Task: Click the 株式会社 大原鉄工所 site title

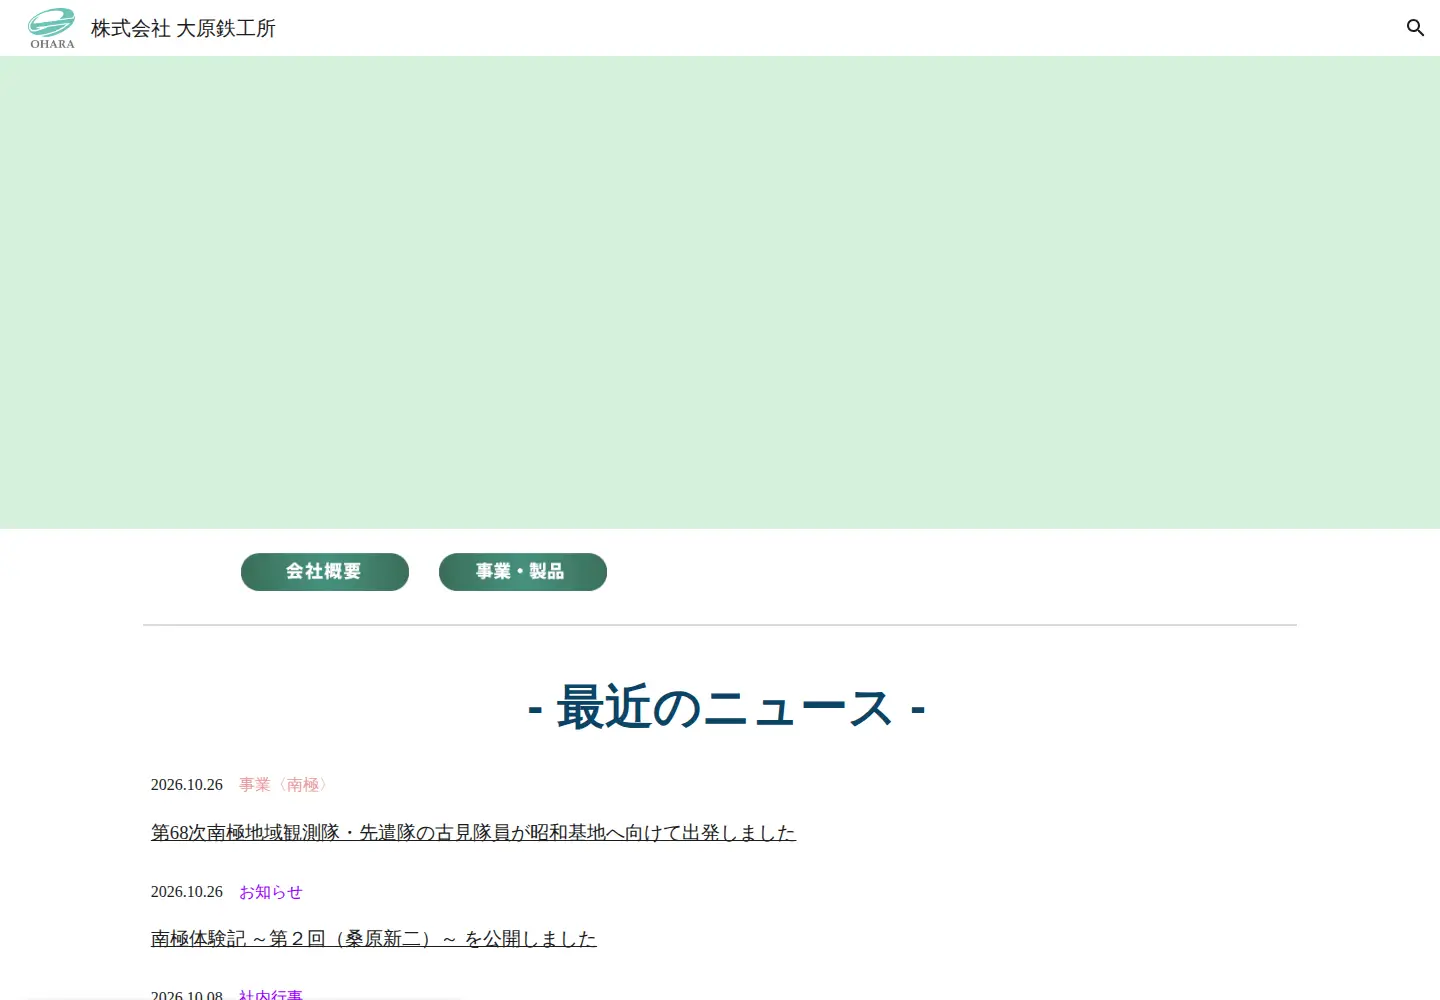Action: point(183,28)
